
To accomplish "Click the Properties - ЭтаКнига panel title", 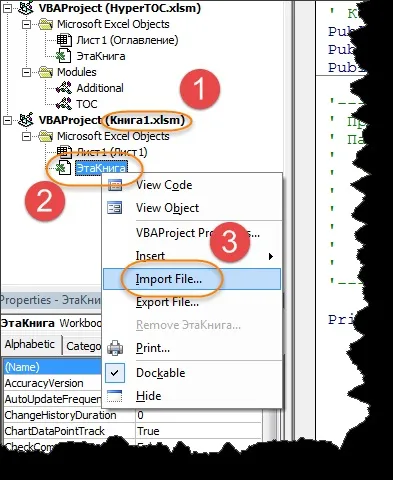I will (x=50, y=300).
